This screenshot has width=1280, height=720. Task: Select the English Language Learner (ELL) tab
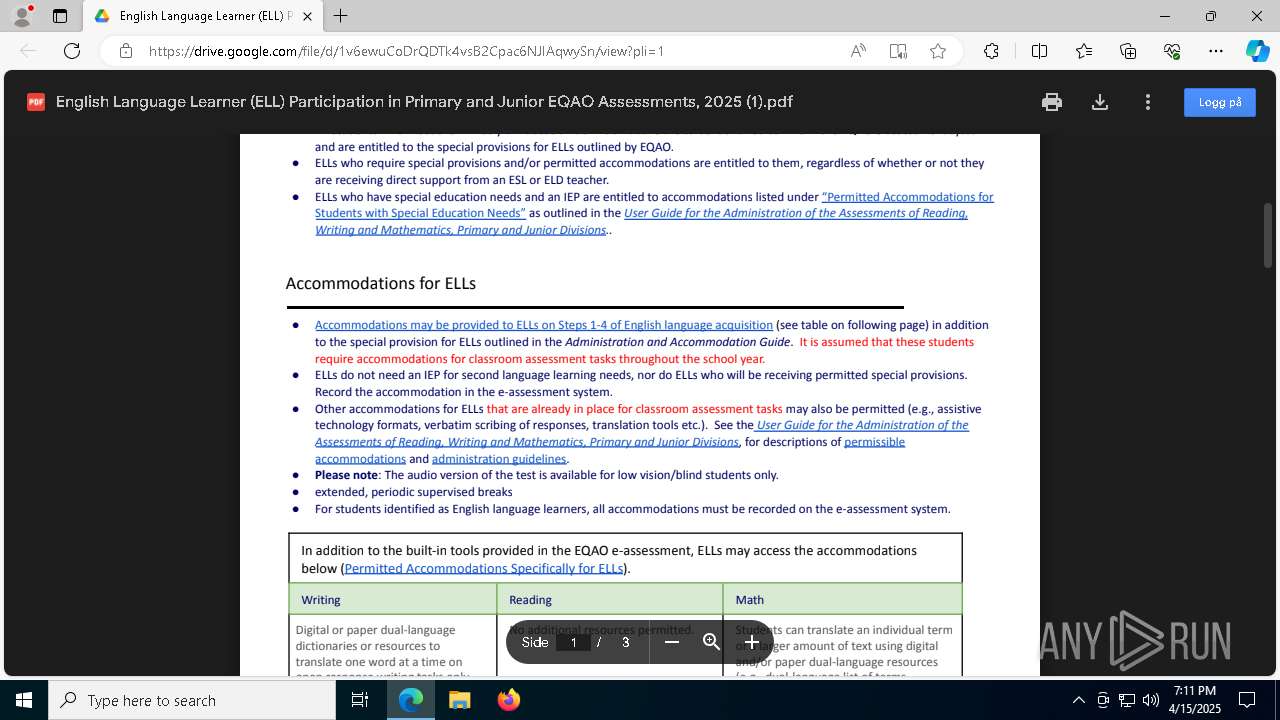203,16
